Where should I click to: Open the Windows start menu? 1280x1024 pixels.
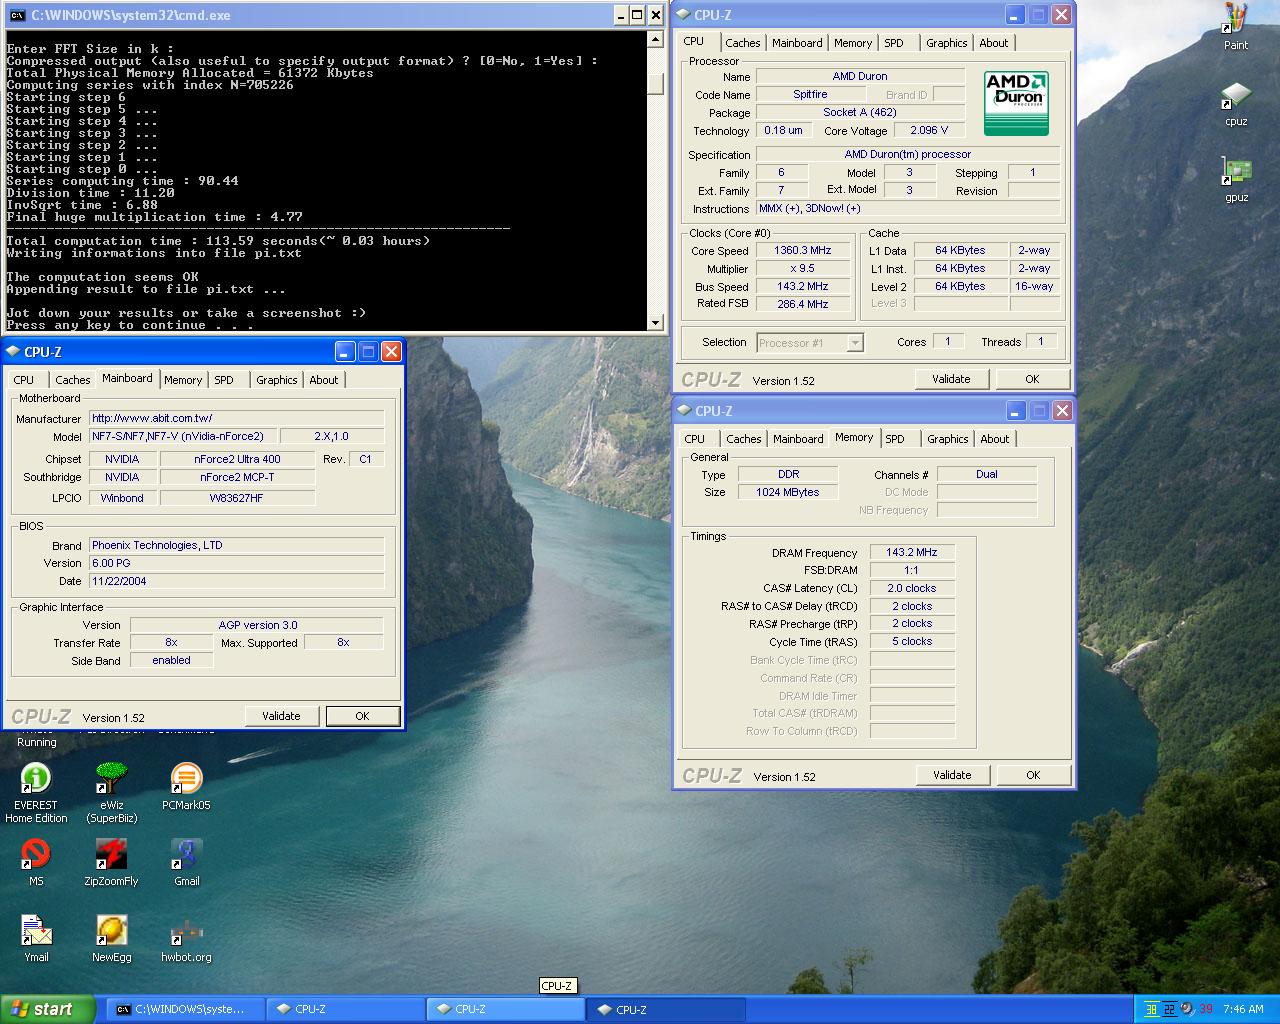coord(48,1009)
